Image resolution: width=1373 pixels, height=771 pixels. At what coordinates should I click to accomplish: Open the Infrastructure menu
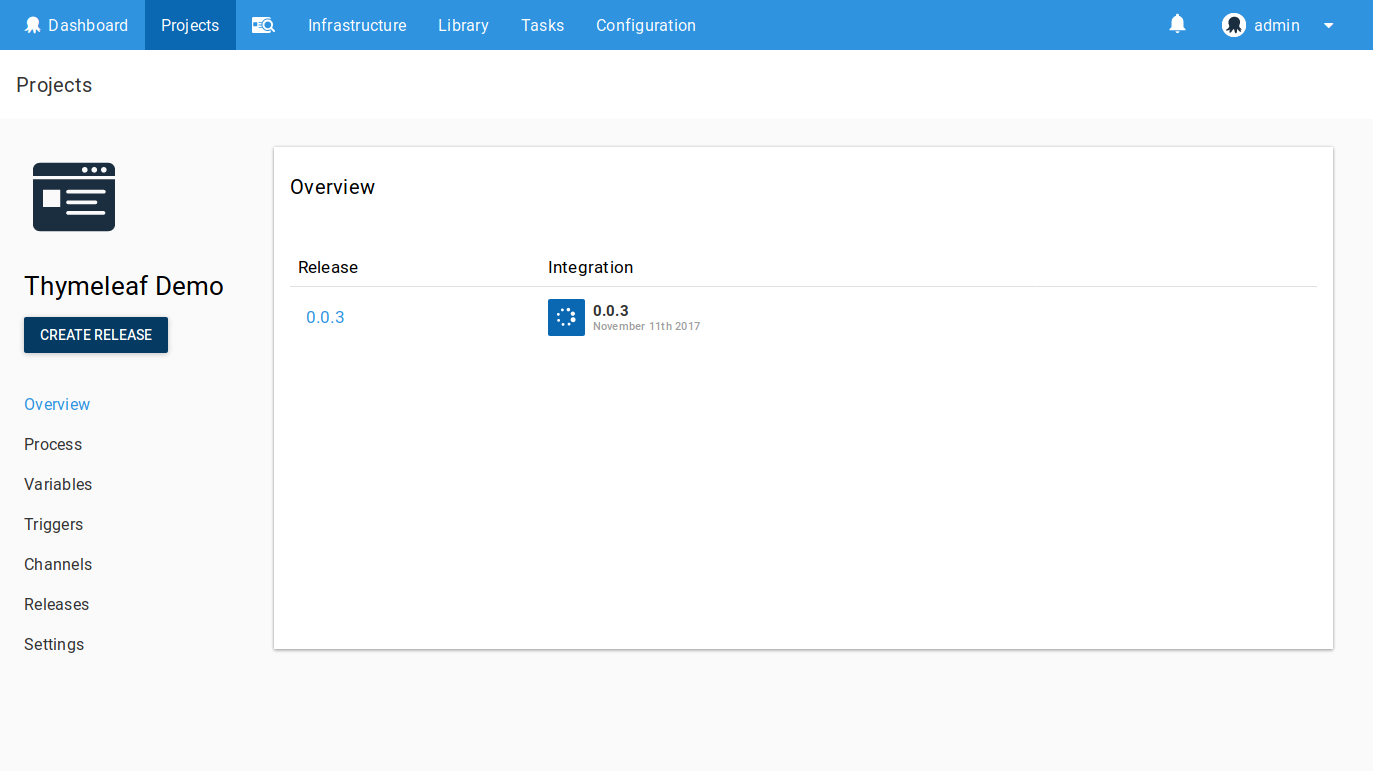tap(357, 25)
